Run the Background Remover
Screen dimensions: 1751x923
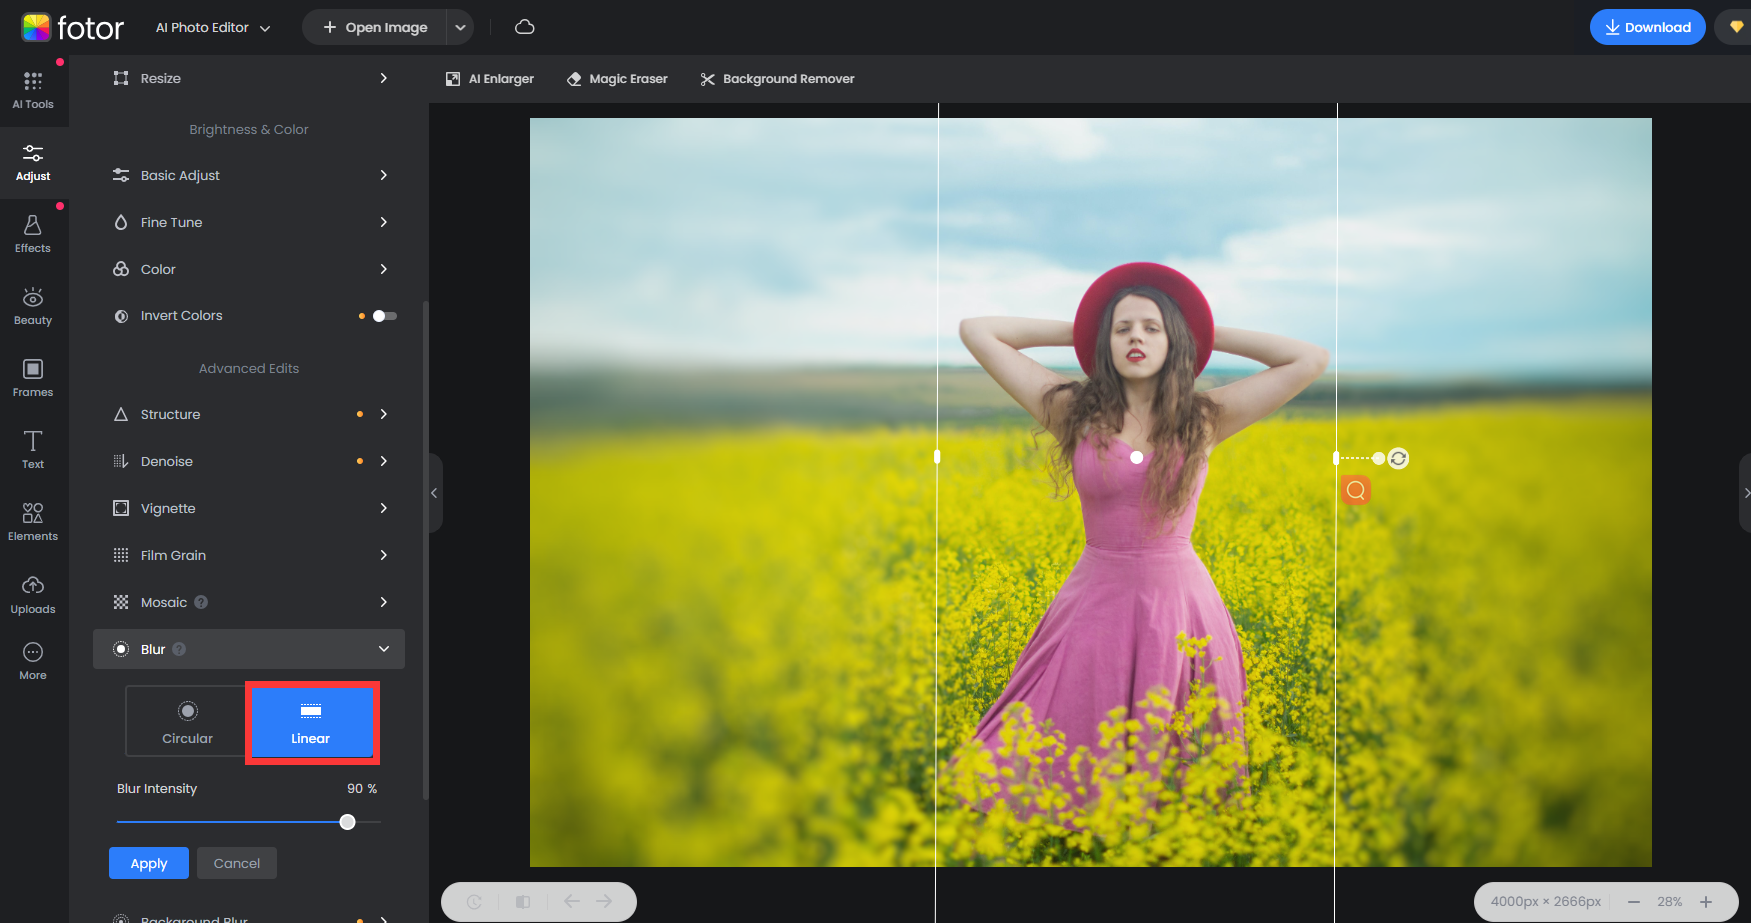(x=777, y=78)
